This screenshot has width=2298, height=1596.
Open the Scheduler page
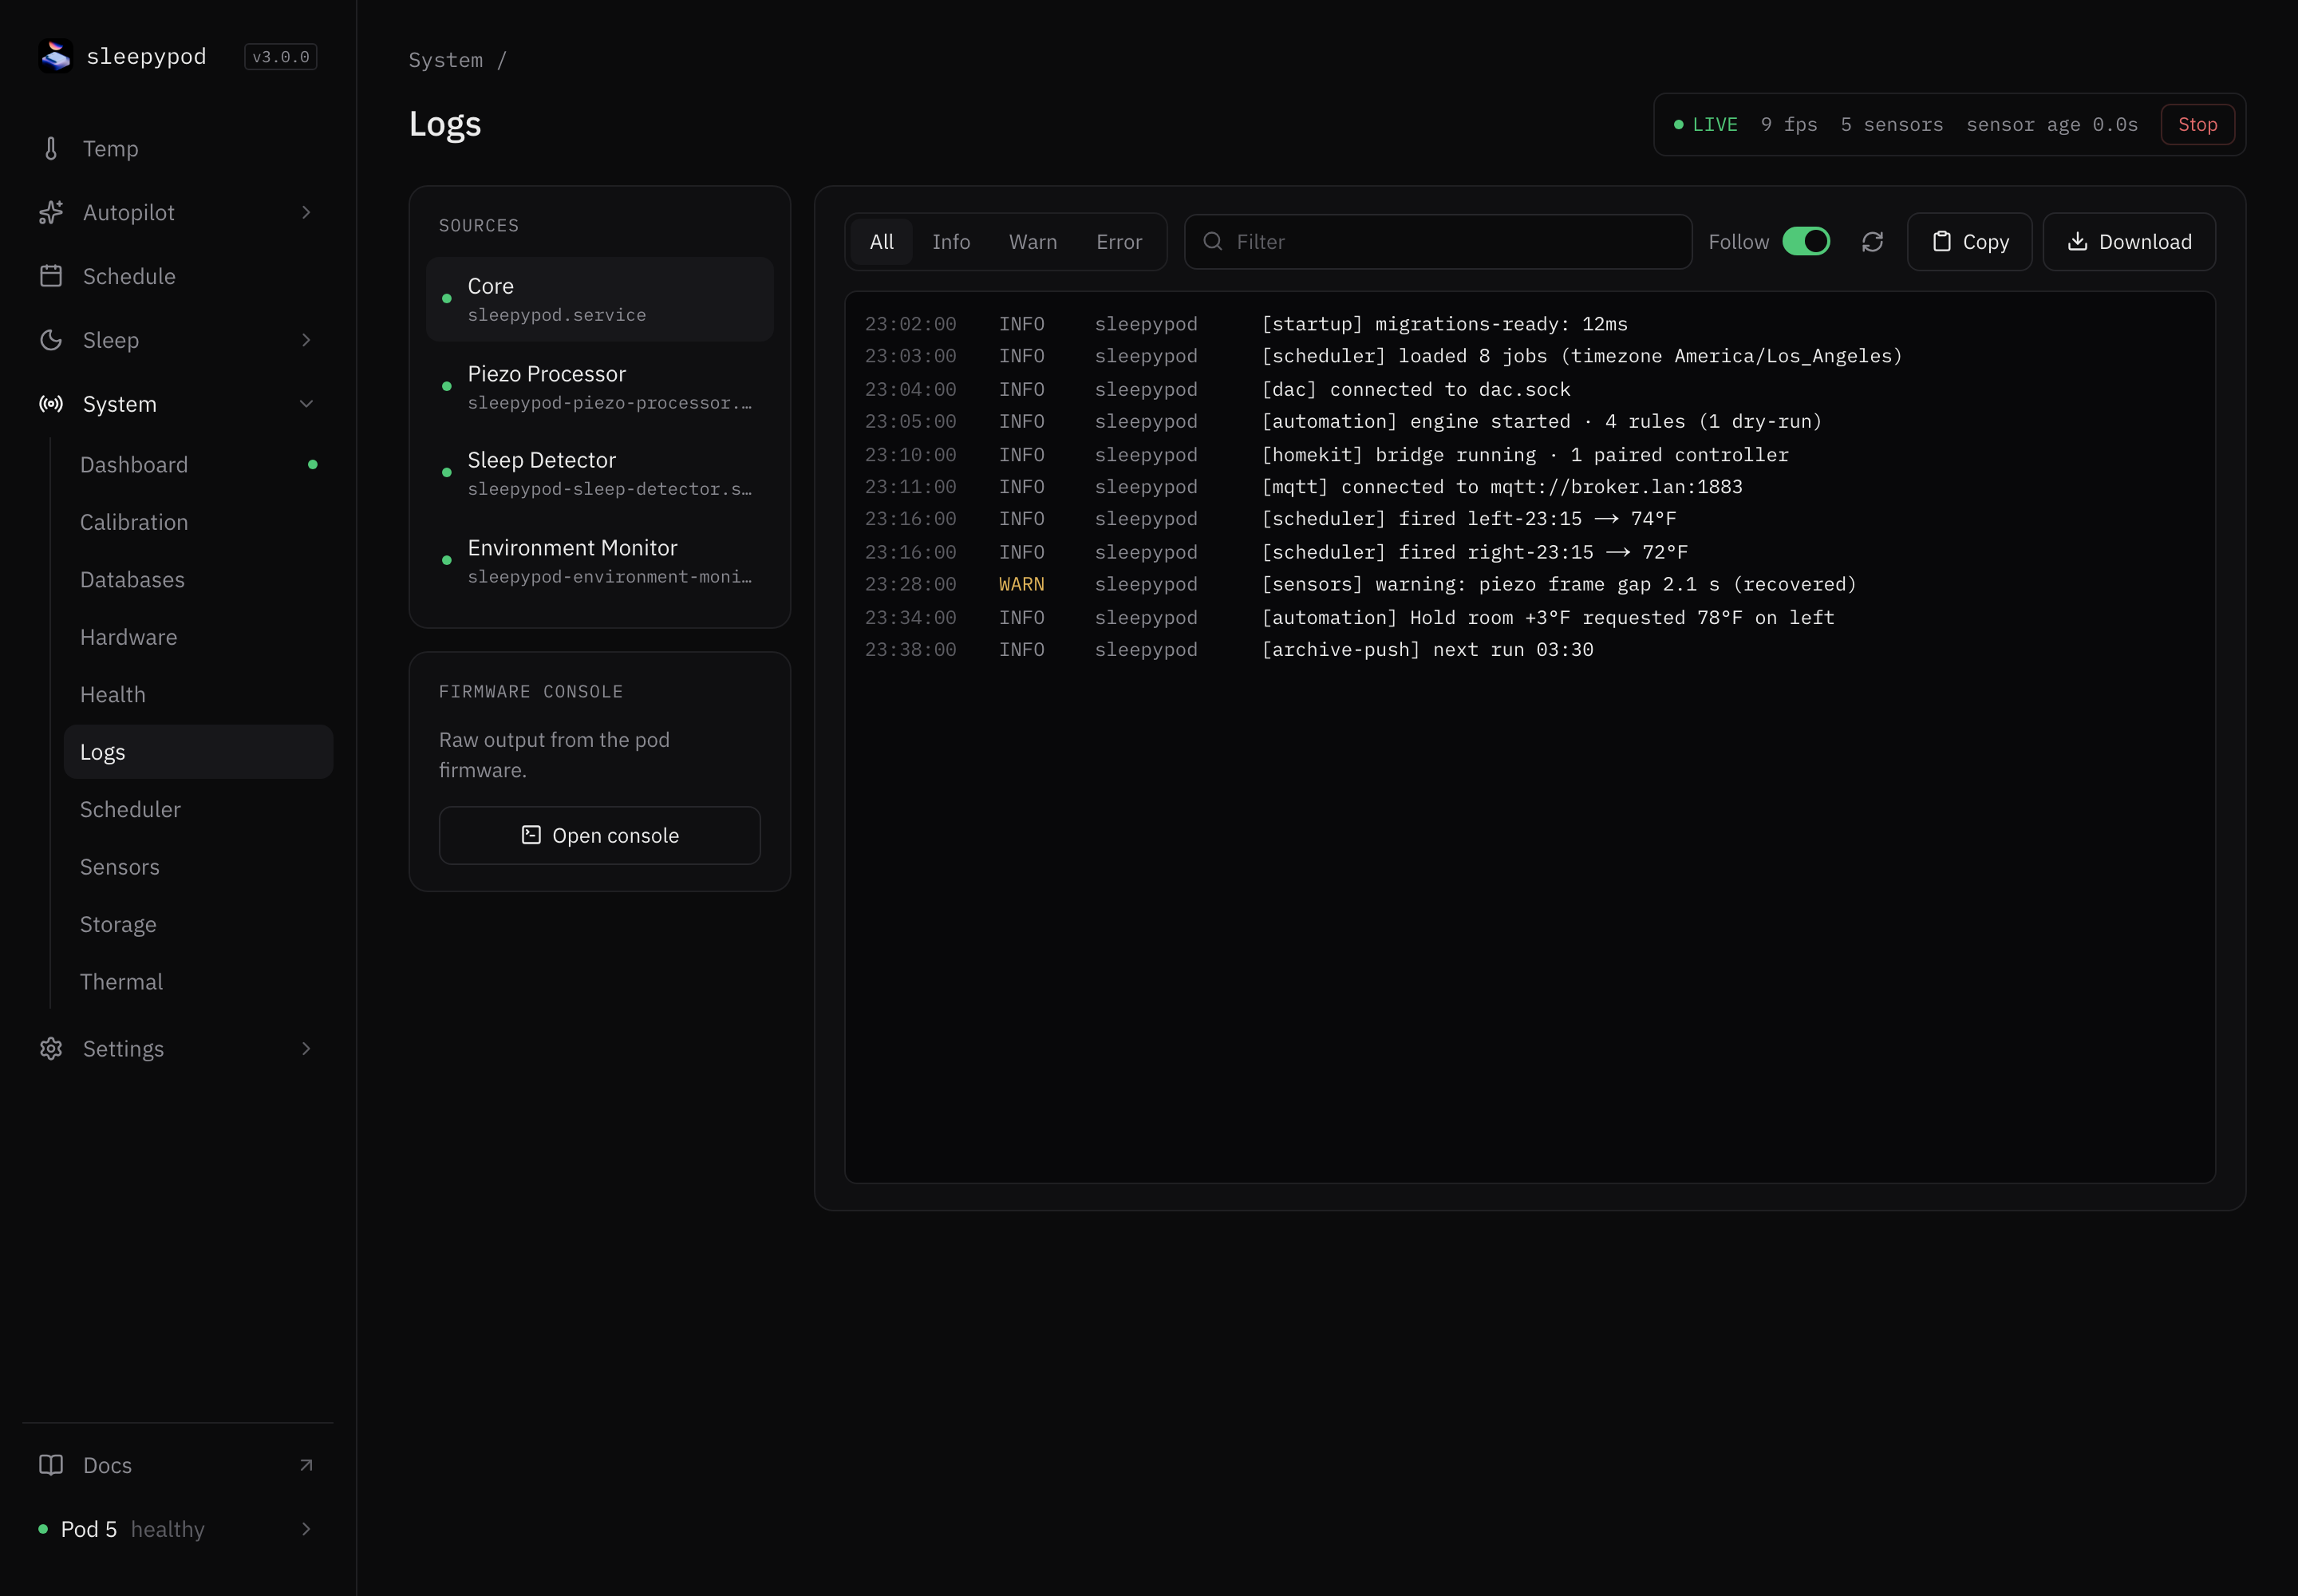pyautogui.click(x=198, y=809)
